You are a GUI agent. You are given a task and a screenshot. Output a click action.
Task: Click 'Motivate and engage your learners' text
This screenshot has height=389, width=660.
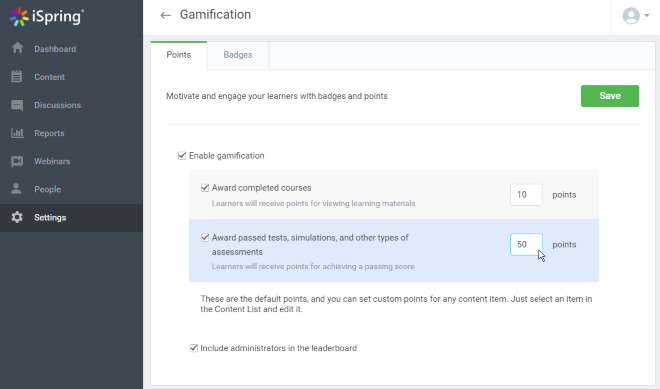coord(277,96)
